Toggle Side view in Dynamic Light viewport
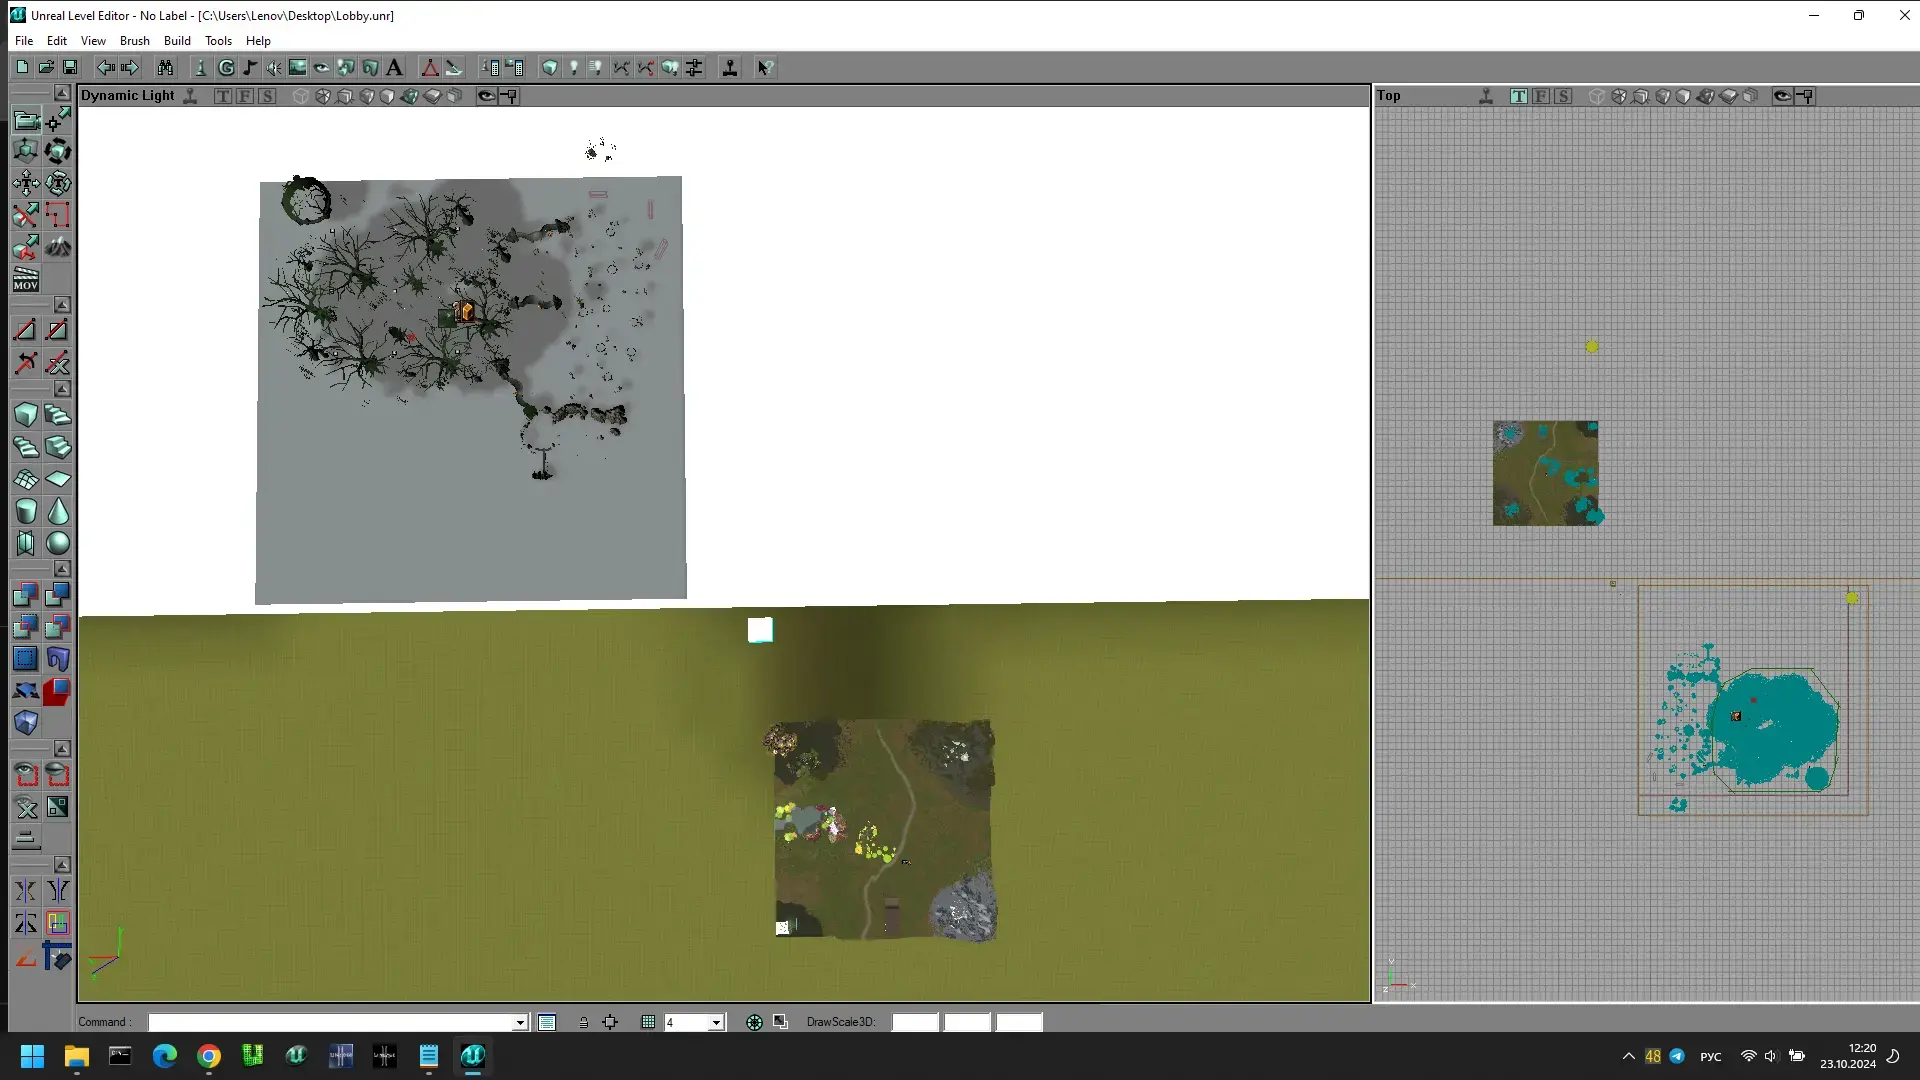This screenshot has height=1080, width=1920. (267, 96)
